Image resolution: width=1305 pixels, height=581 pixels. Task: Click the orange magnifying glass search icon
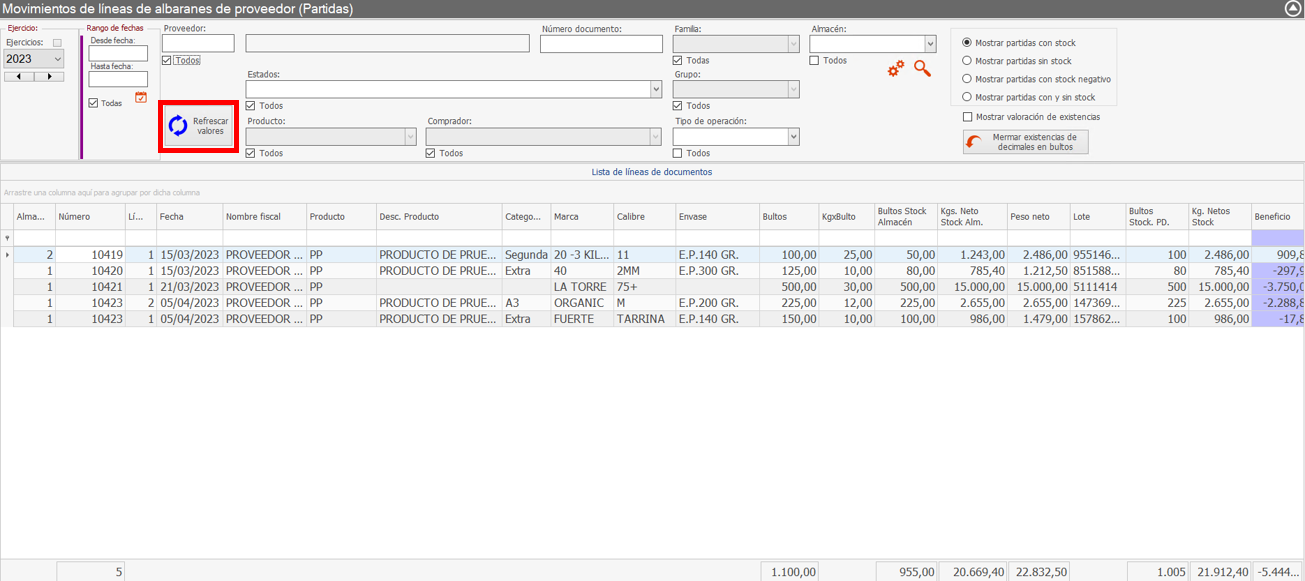(x=922, y=68)
